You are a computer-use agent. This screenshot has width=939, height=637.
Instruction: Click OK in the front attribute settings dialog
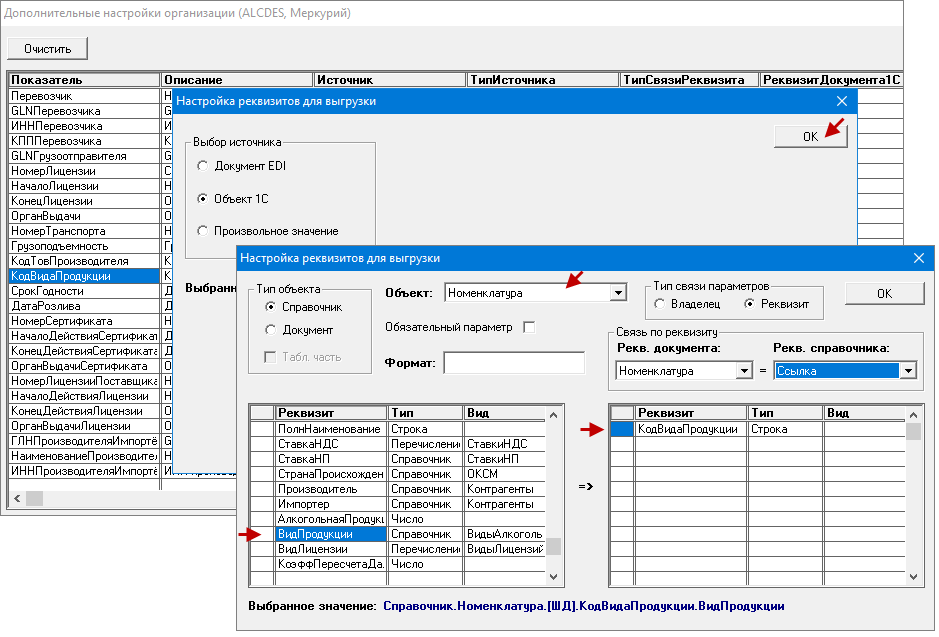click(x=885, y=293)
